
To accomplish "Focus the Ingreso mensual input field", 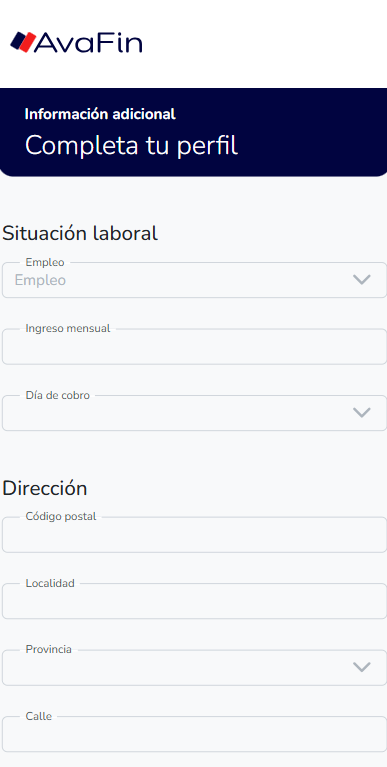I will click(x=194, y=346).
